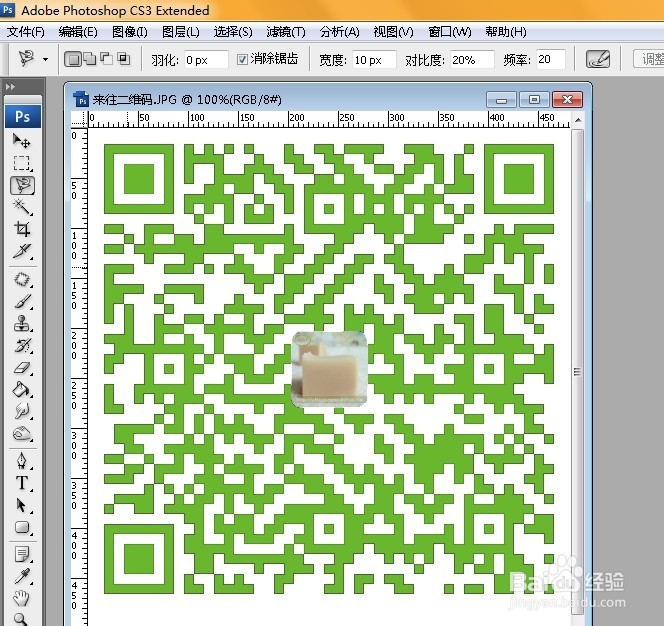Select the Magnetic Lasso tool in toolbox

(x=22, y=186)
